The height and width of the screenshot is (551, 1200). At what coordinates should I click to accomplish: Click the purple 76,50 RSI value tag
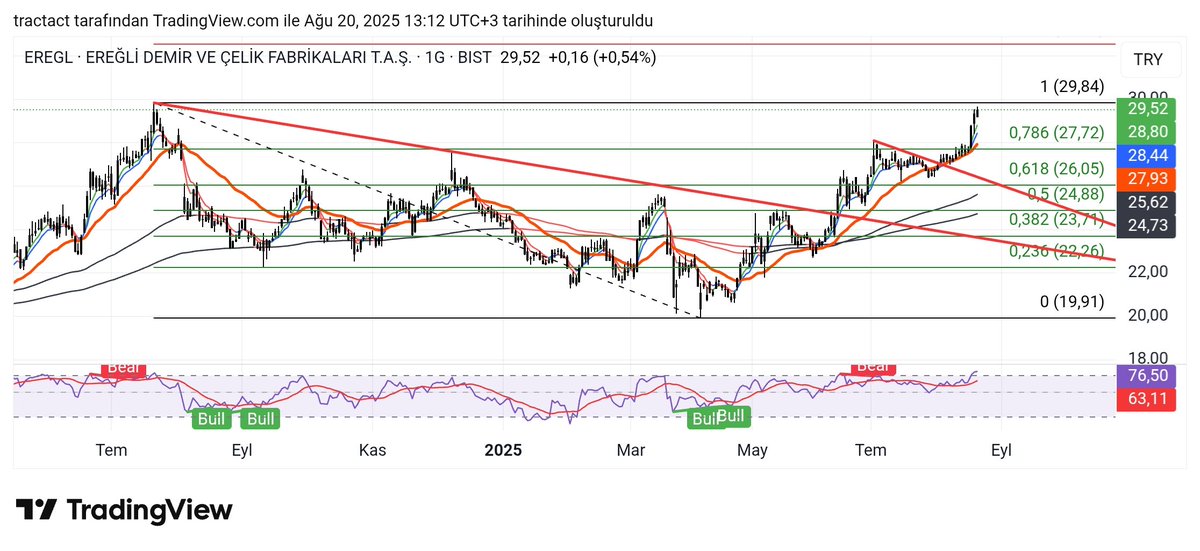point(1148,376)
